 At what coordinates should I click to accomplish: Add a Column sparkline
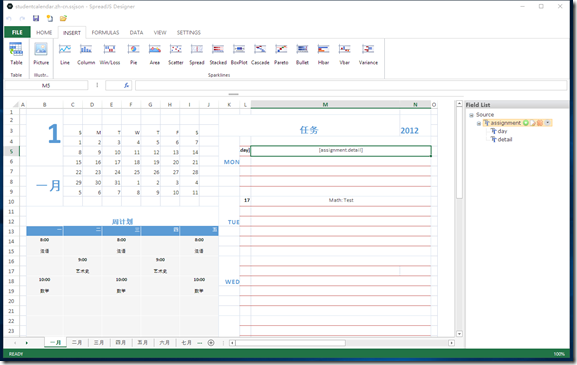[86, 54]
